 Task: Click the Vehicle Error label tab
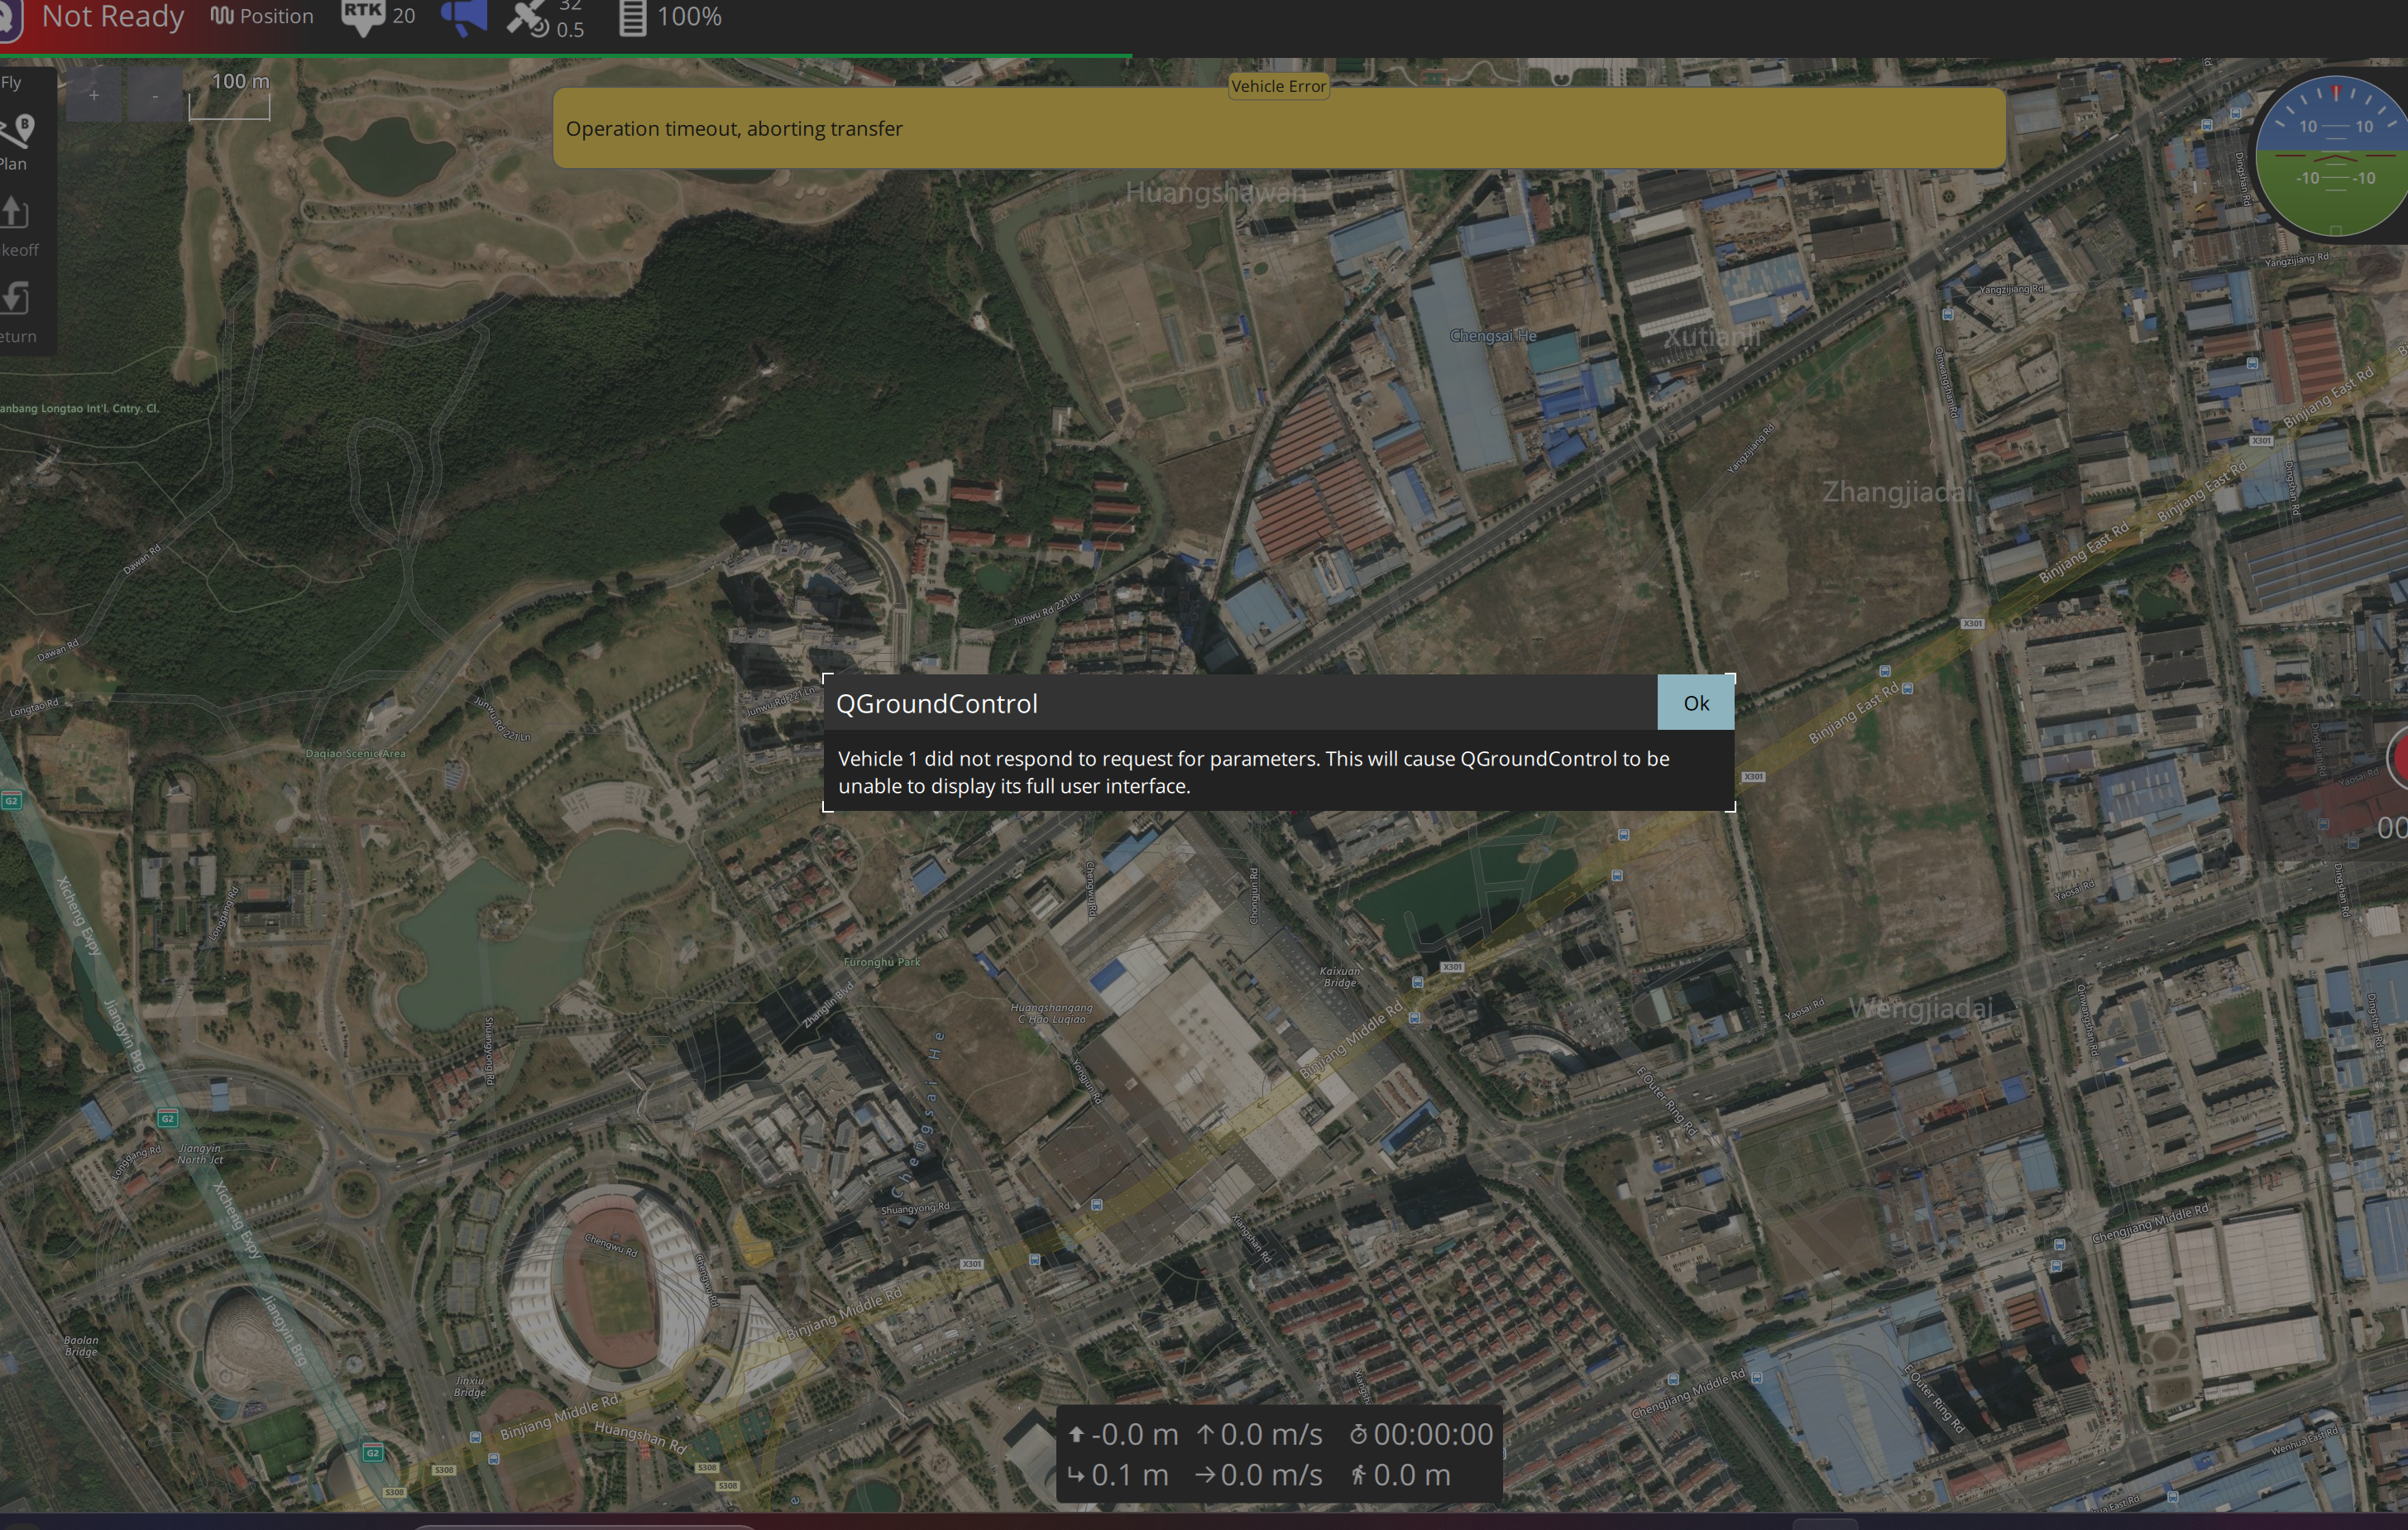click(x=1278, y=86)
